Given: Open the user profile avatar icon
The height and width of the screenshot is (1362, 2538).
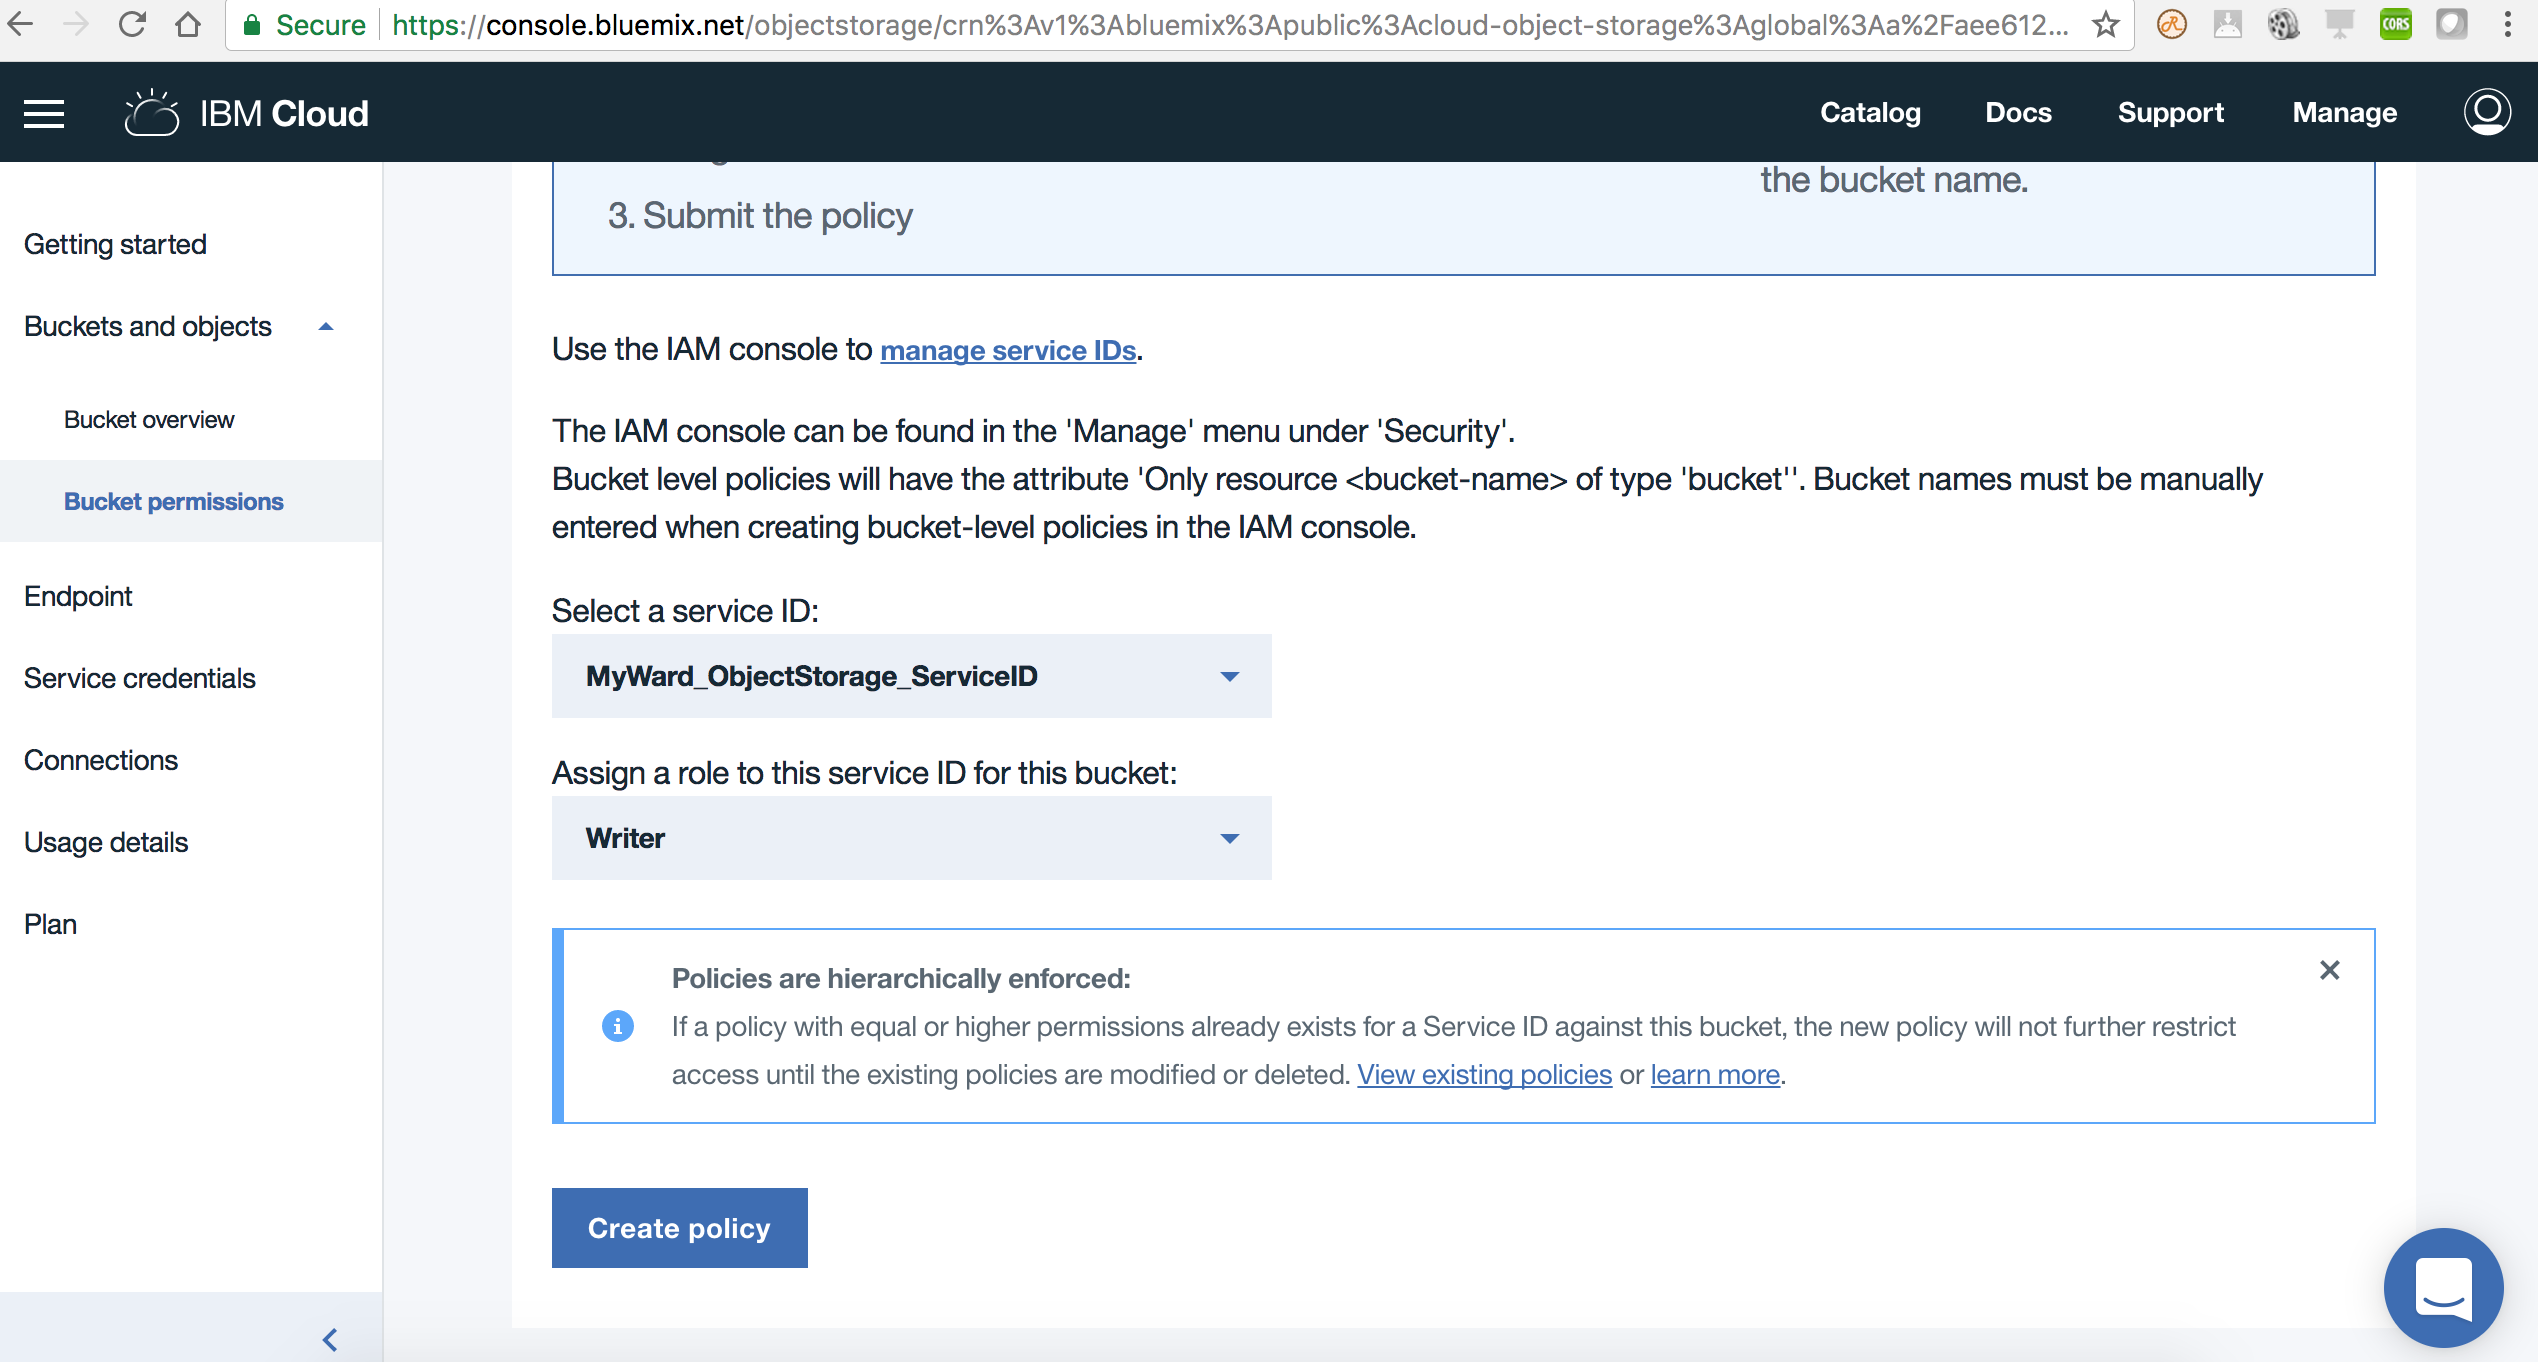Looking at the screenshot, I should [x=2486, y=112].
